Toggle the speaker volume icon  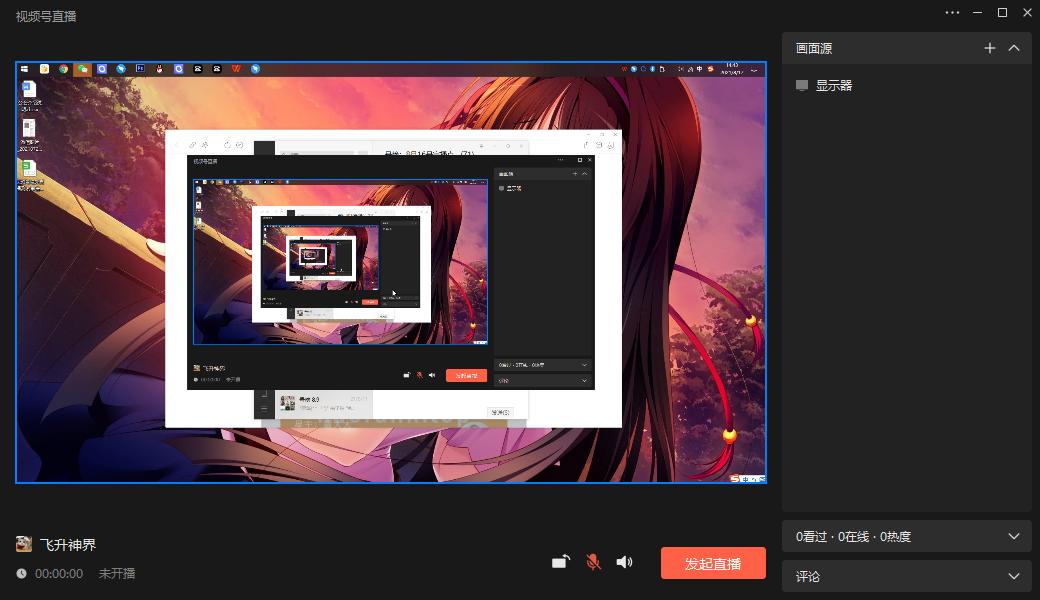point(624,562)
